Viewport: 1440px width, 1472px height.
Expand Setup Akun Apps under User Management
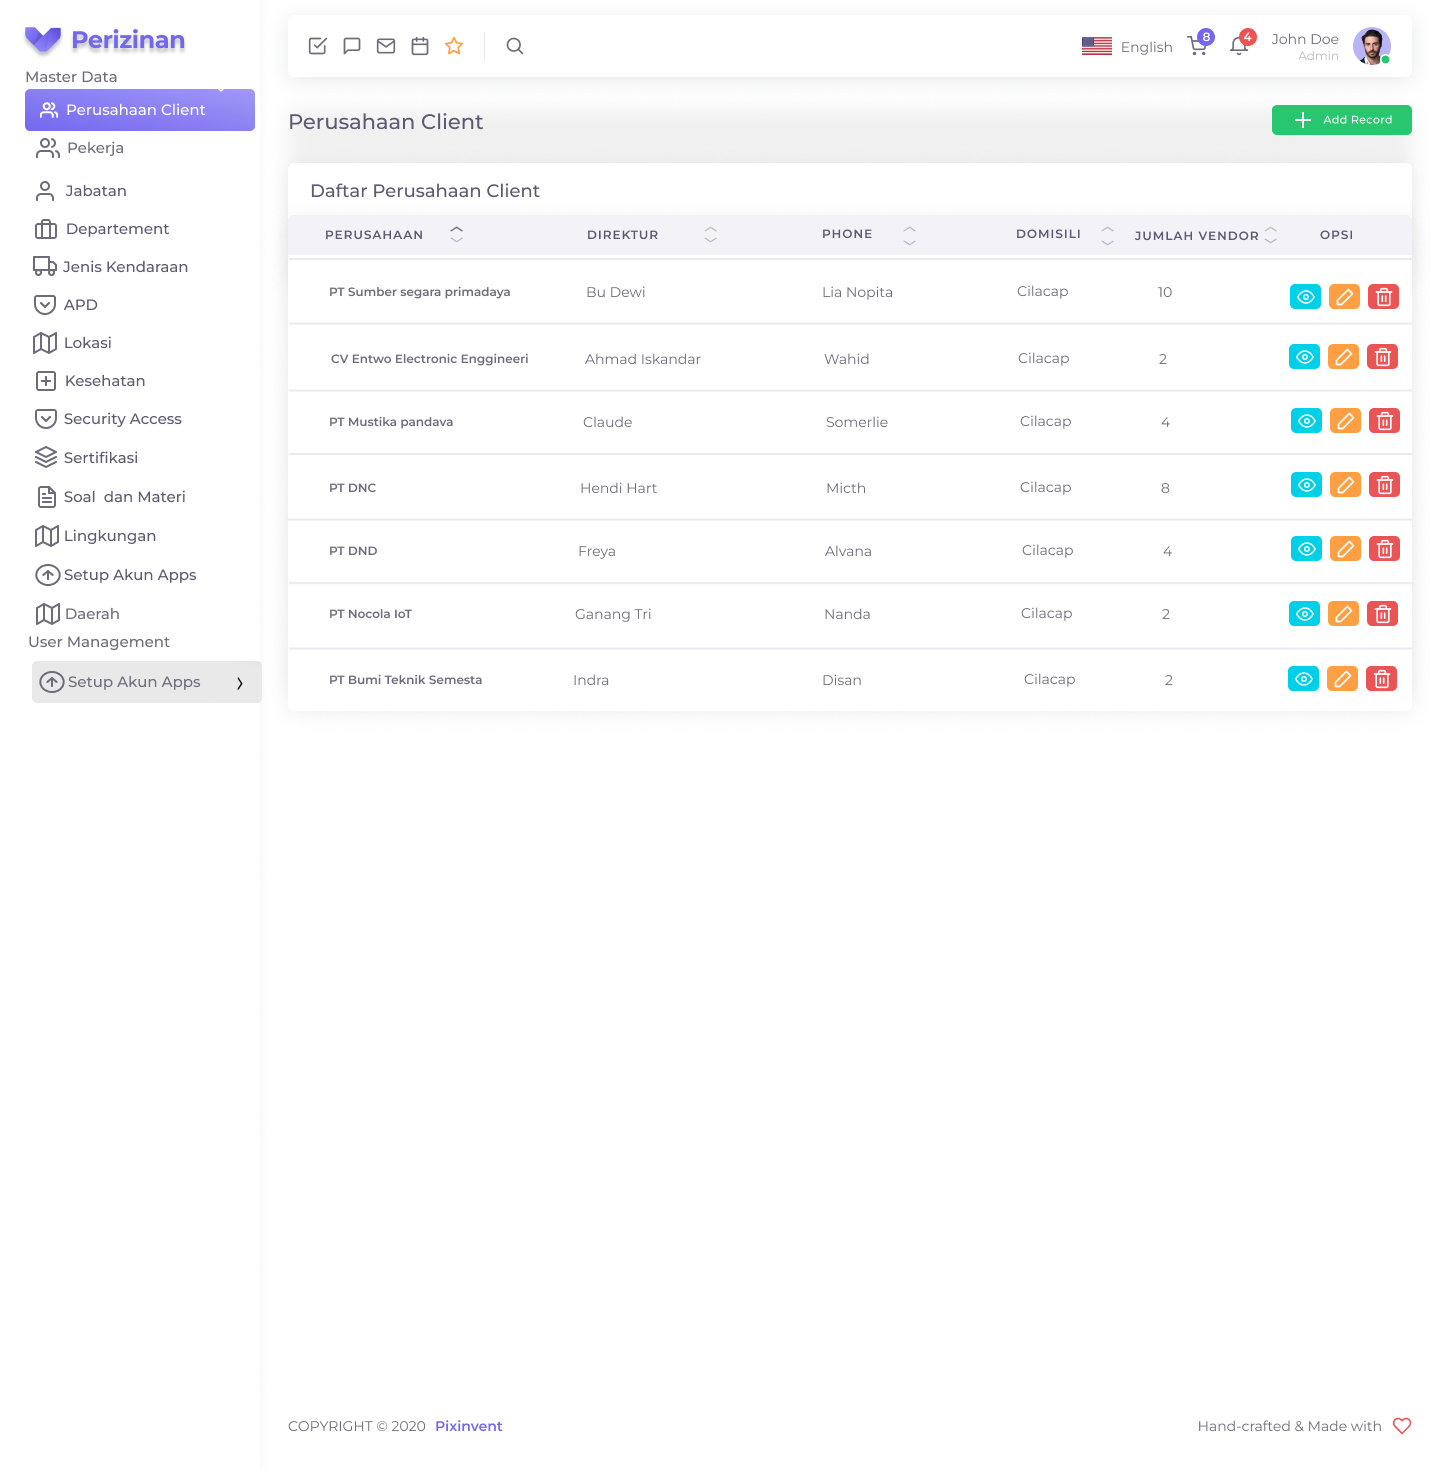click(x=146, y=682)
